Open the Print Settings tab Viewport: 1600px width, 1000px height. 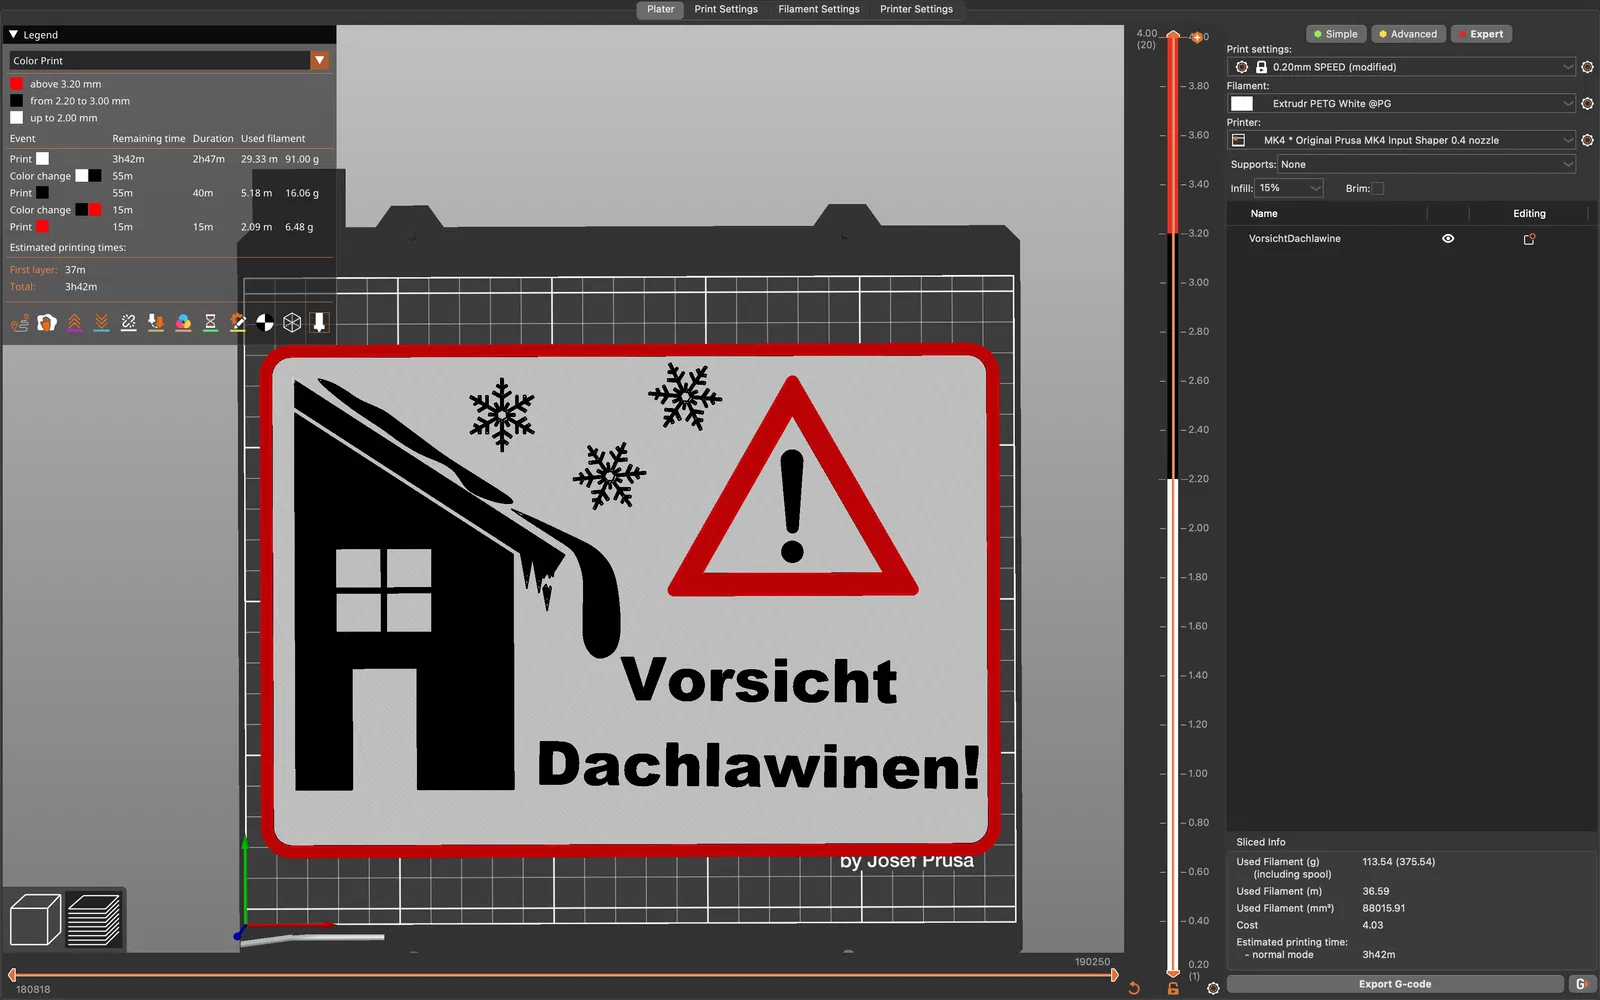pos(726,9)
